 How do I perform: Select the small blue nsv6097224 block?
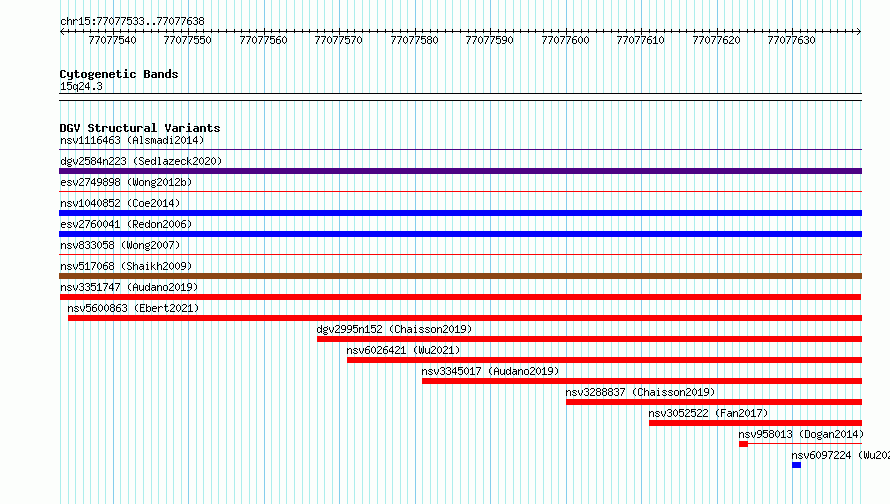[796, 465]
